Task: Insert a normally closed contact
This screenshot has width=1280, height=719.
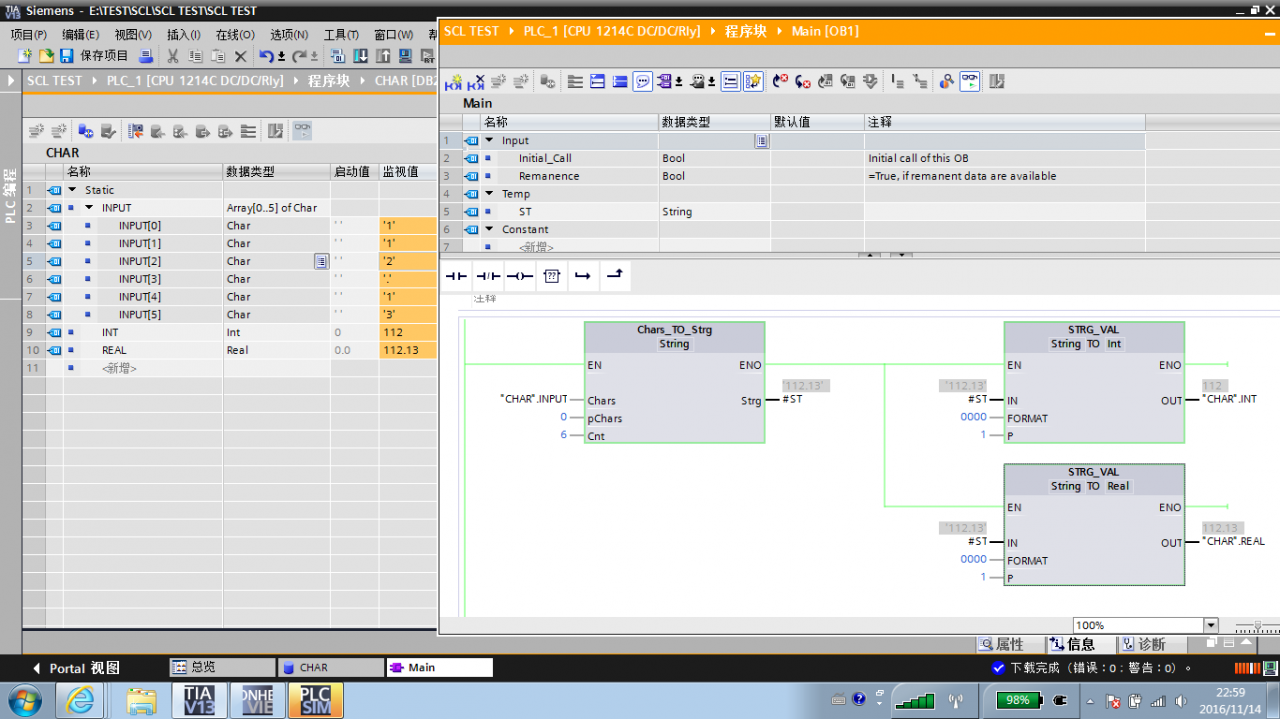Action: coord(488,276)
